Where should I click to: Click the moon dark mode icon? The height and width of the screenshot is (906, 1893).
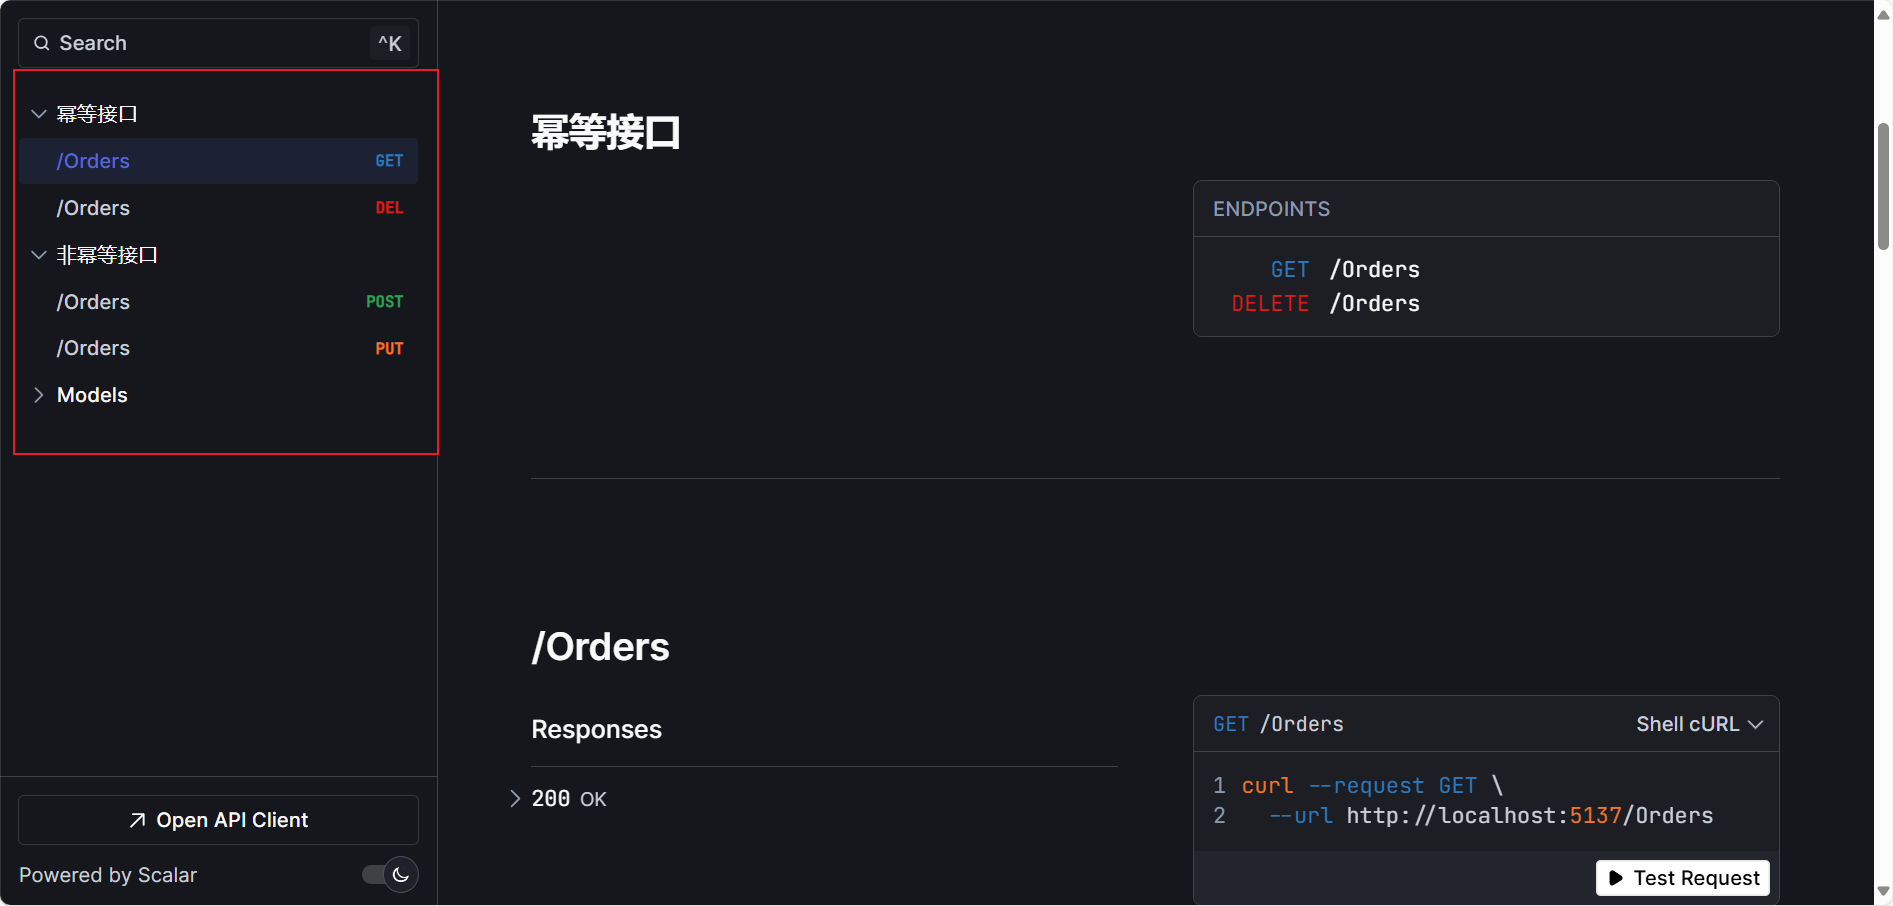coord(401,875)
